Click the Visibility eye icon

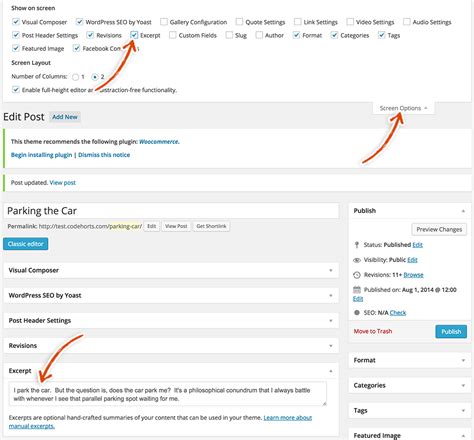click(x=357, y=260)
